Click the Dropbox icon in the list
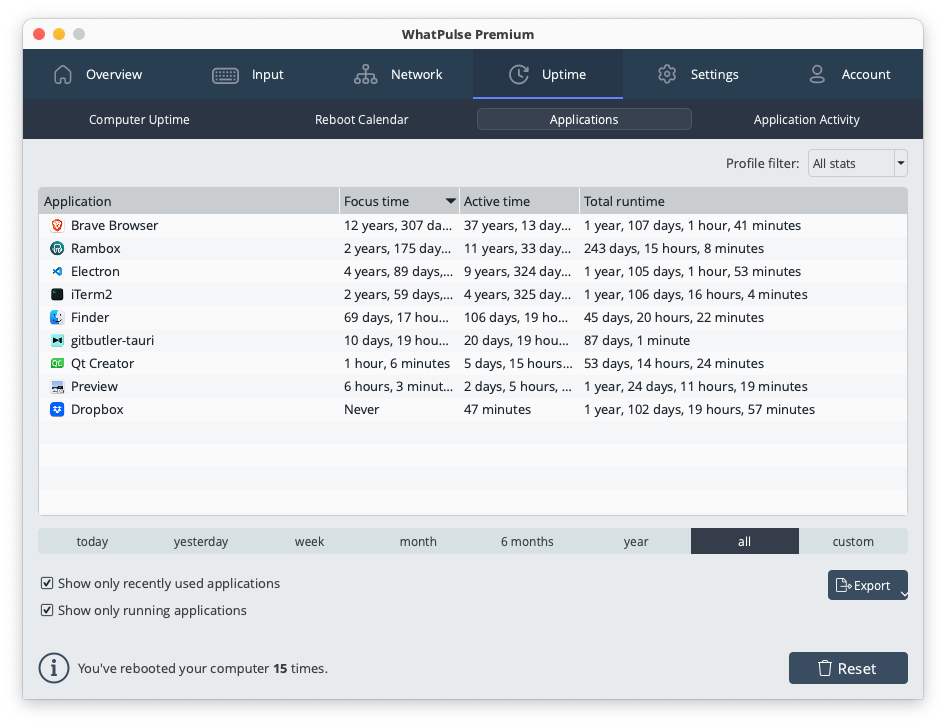The height and width of the screenshot is (726, 946). (56, 409)
